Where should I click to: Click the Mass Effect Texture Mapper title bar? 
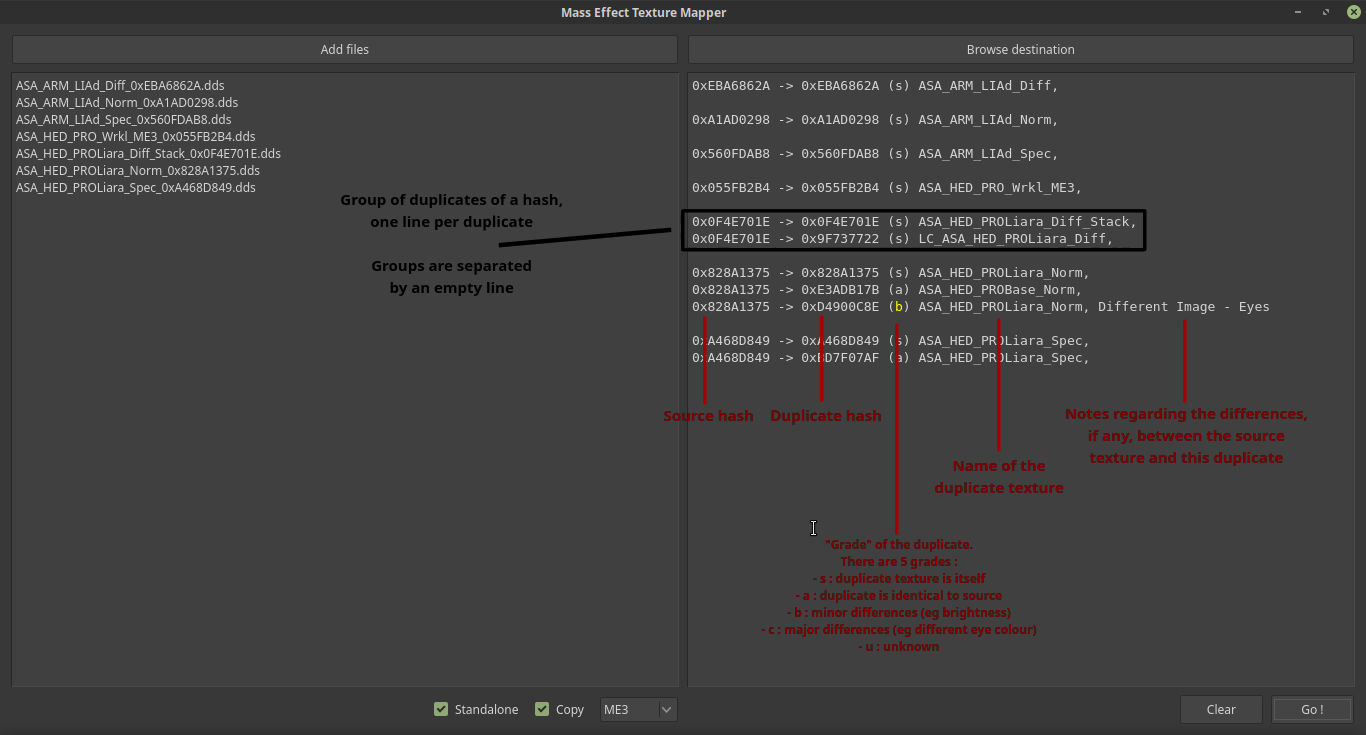click(644, 12)
